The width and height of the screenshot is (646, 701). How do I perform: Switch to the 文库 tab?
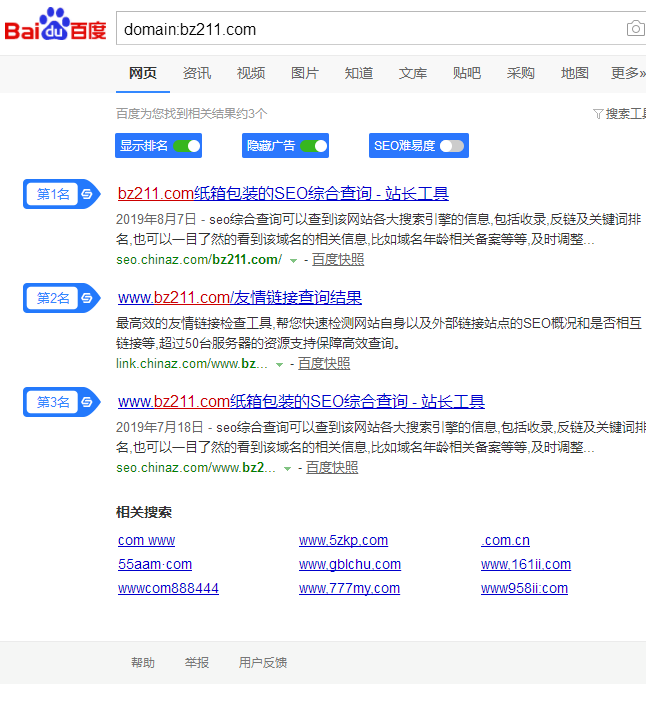(413, 73)
